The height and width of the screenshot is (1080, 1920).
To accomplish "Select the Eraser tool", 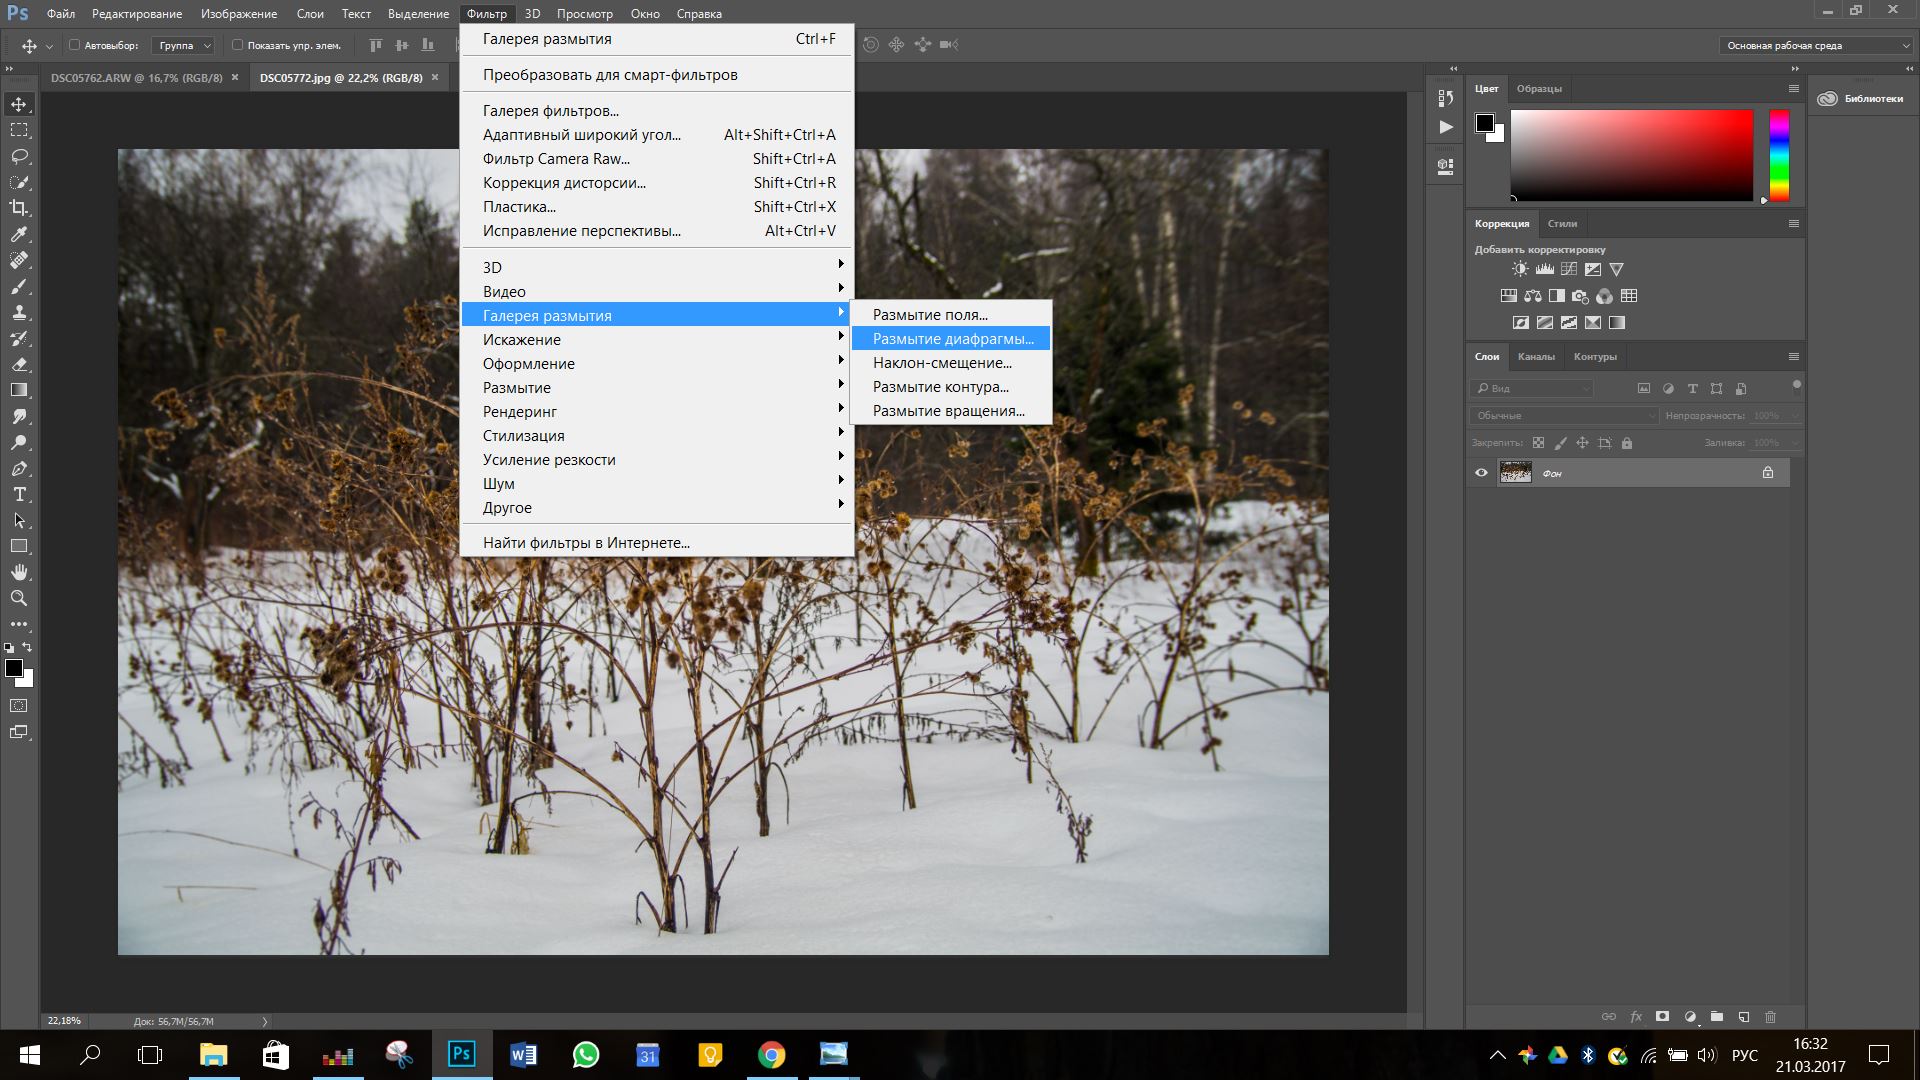I will 19,364.
